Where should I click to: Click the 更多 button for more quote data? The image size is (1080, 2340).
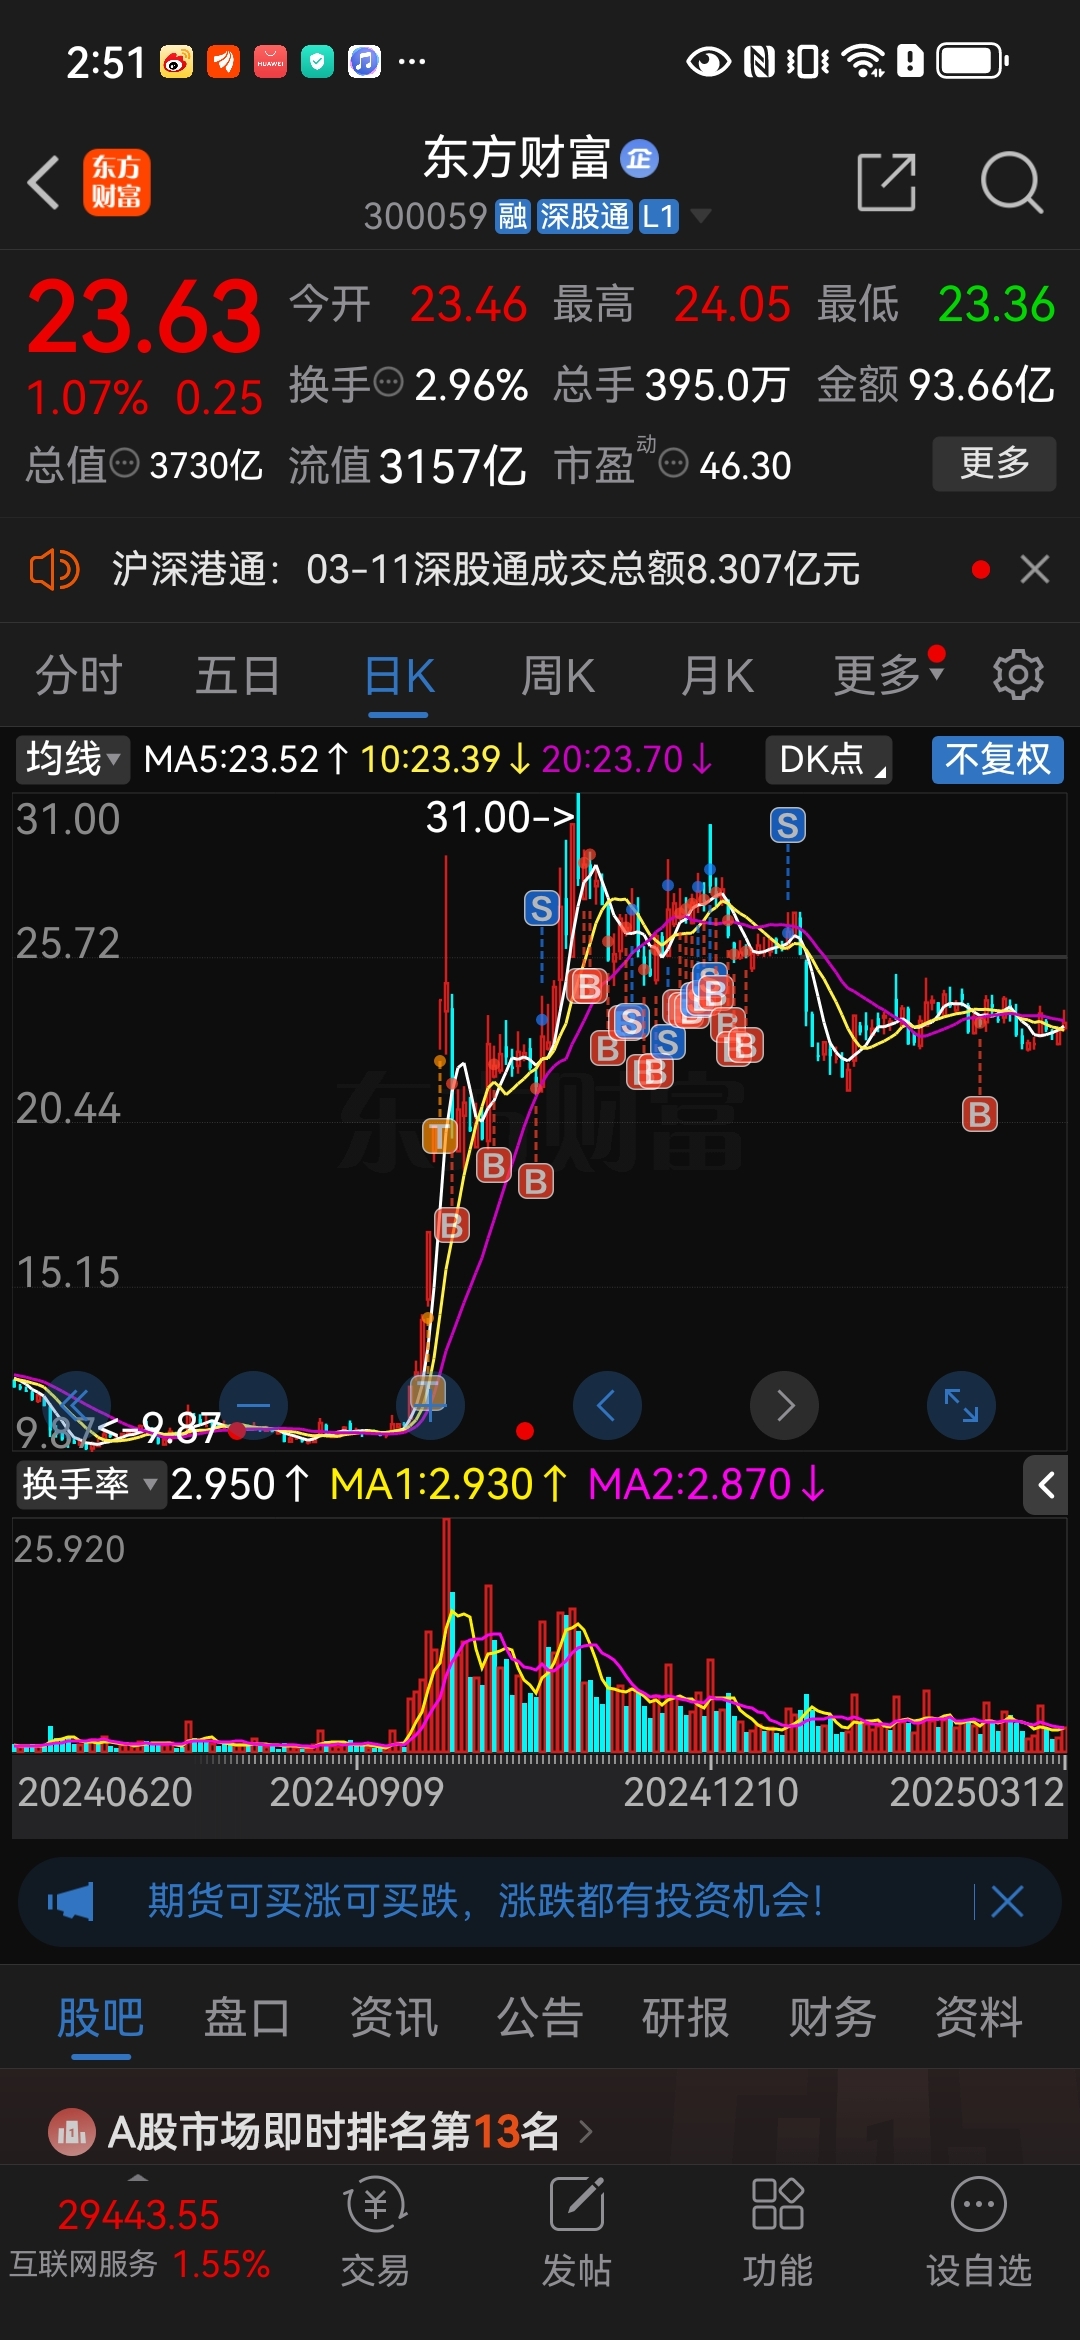coord(994,463)
